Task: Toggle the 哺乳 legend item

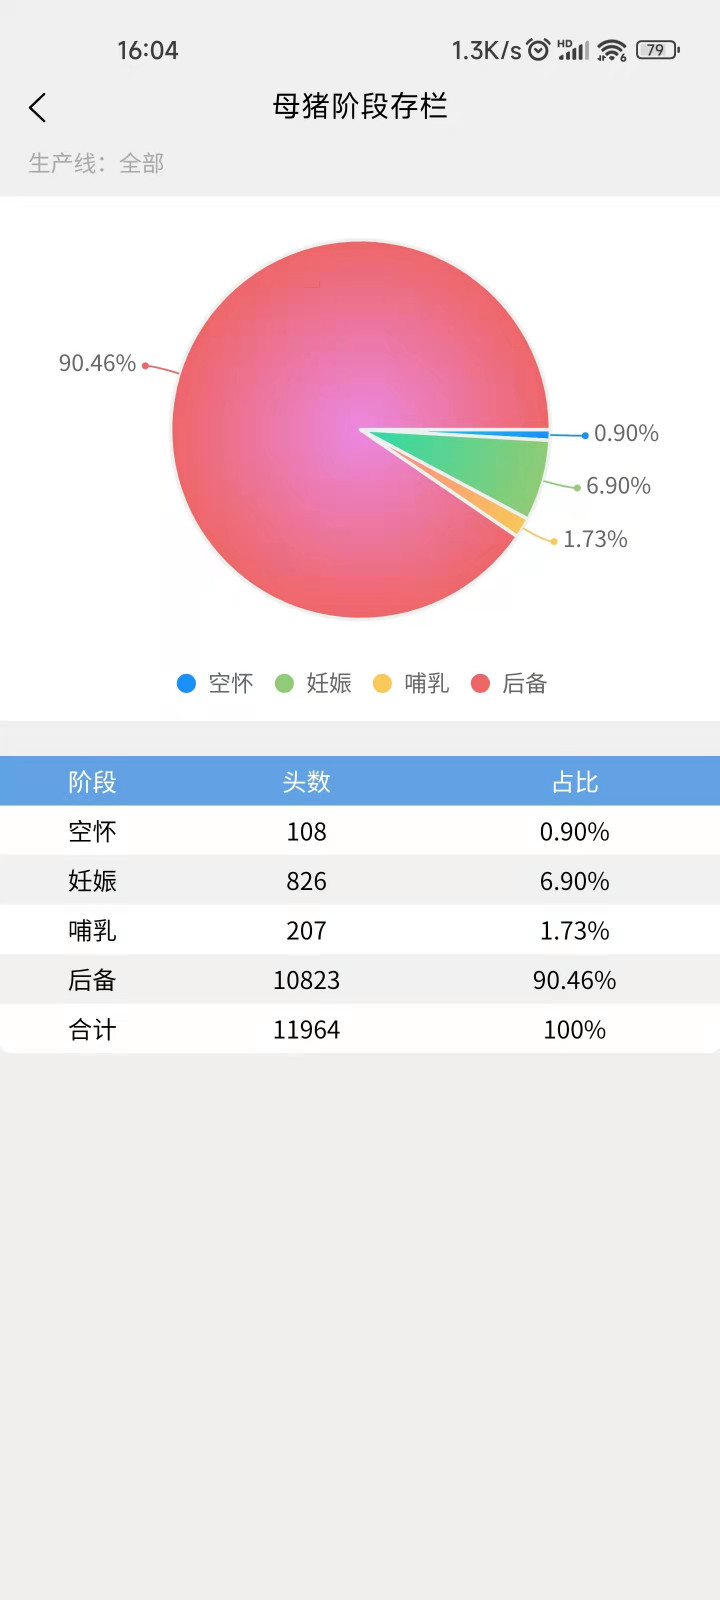Action: 411,683
